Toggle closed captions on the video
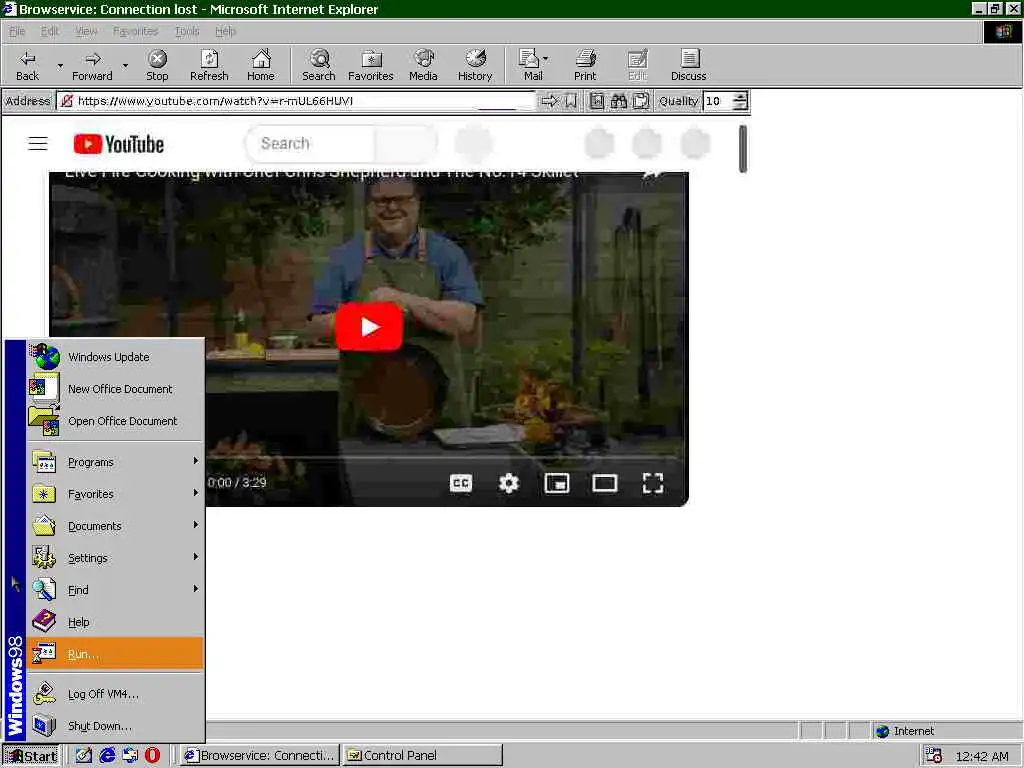The image size is (1024, 768). pos(461,483)
